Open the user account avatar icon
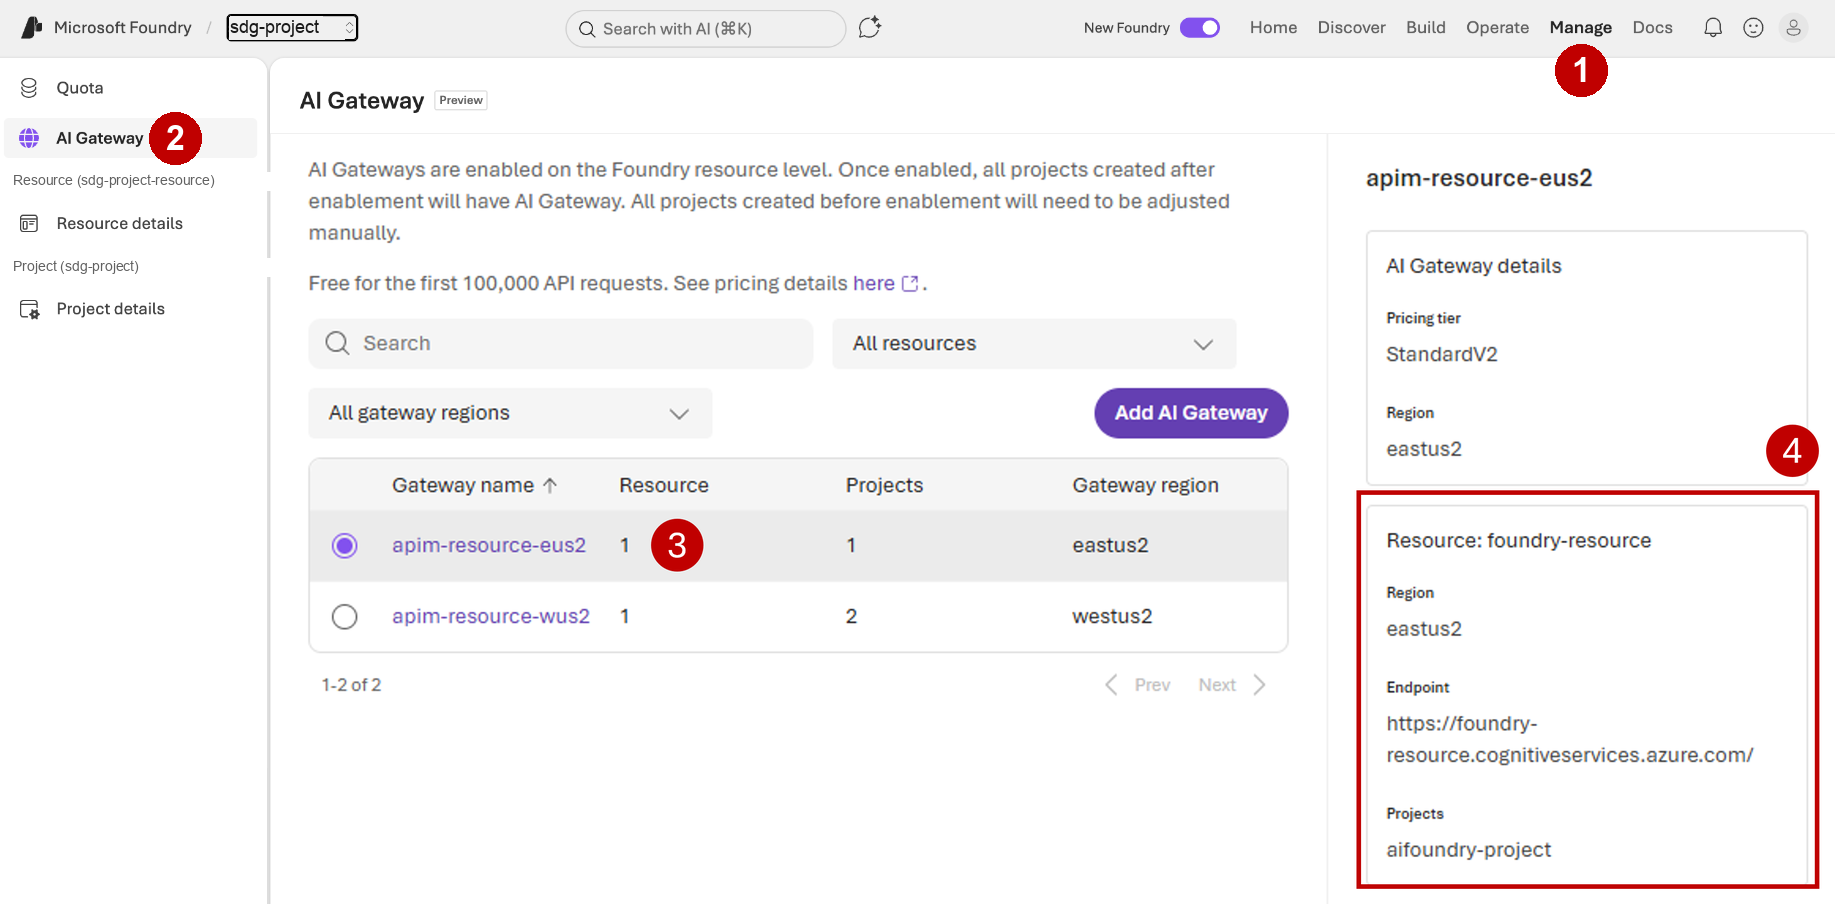The width and height of the screenshot is (1835, 904). [x=1793, y=28]
